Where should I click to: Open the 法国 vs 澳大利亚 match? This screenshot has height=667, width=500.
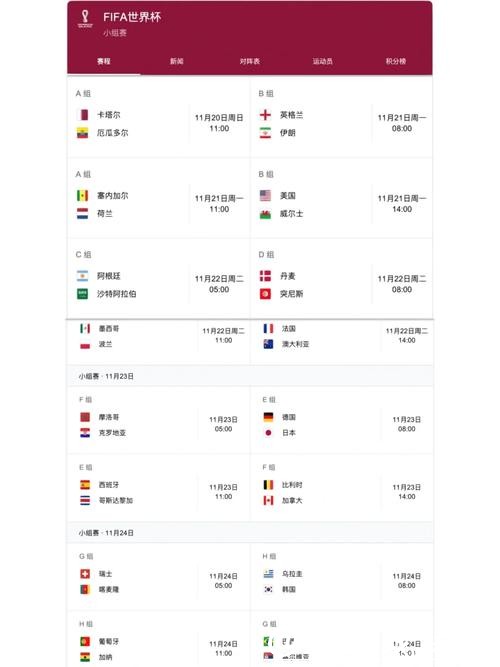[342, 342]
